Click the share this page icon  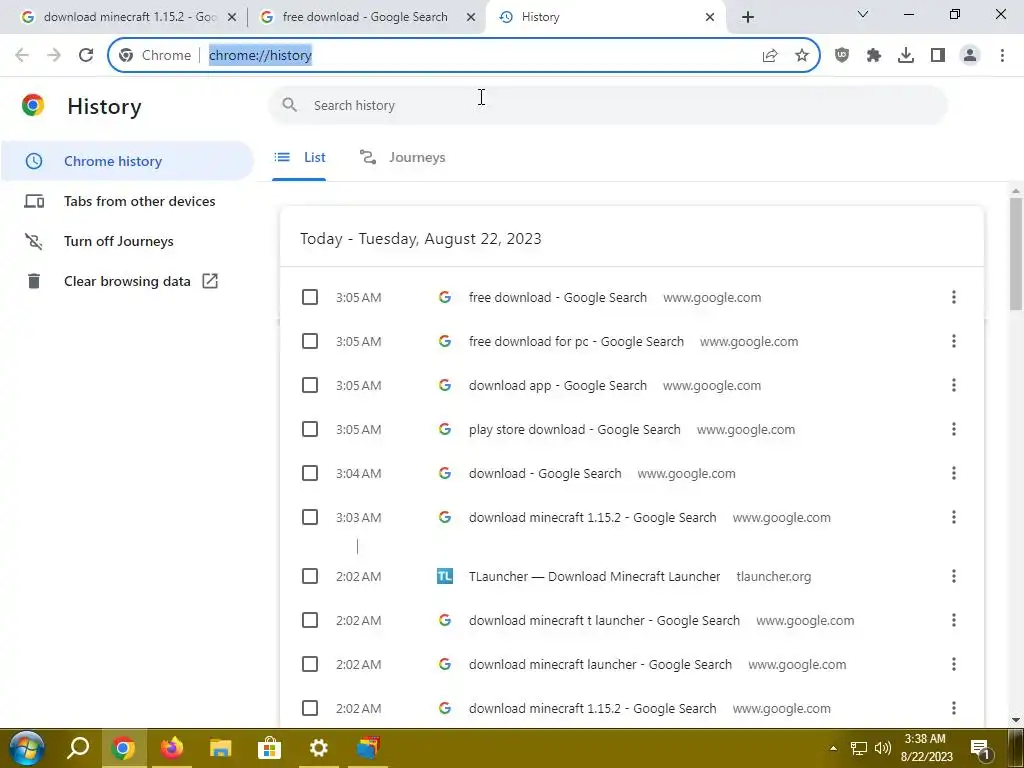[x=770, y=56]
